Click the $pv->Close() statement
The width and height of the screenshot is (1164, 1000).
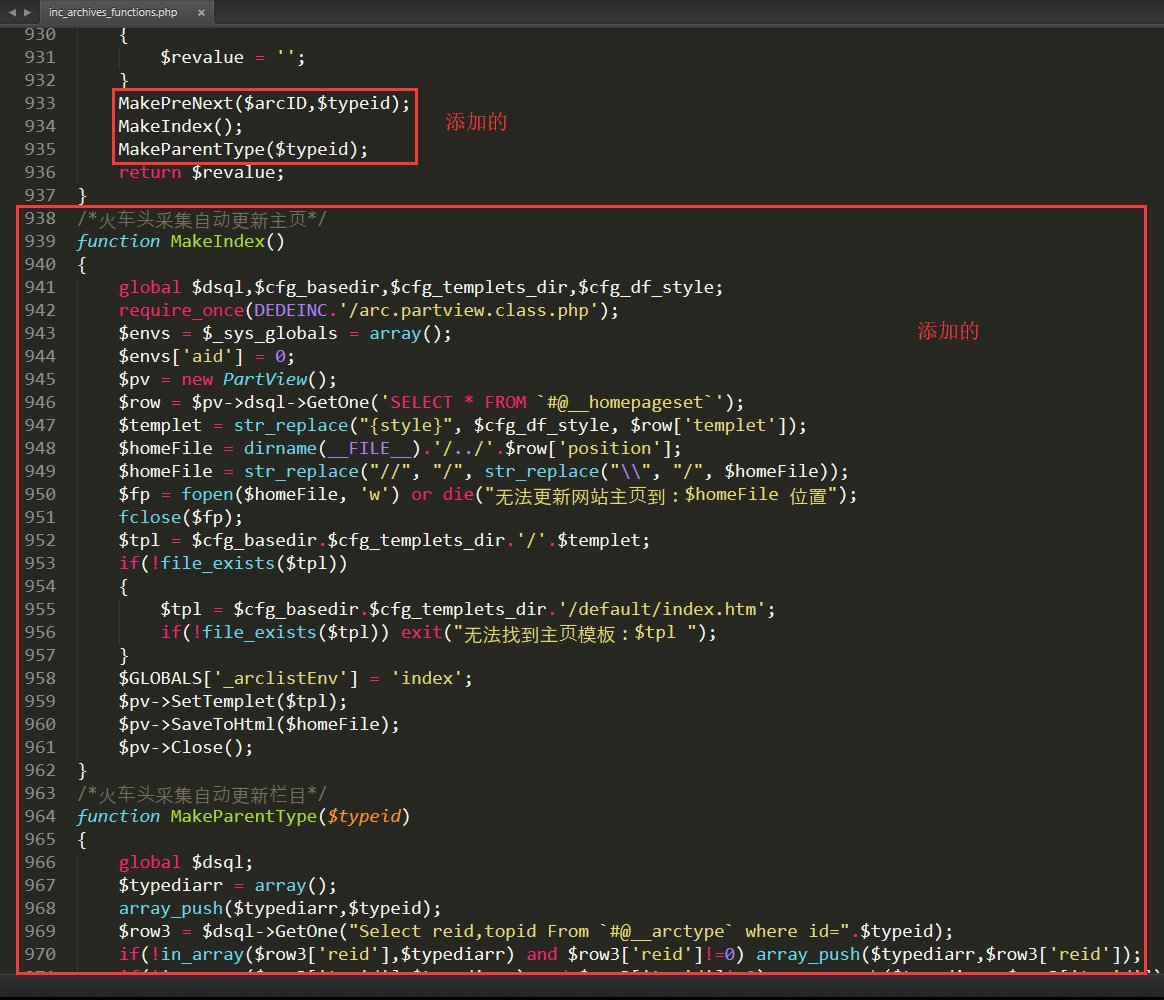point(186,747)
